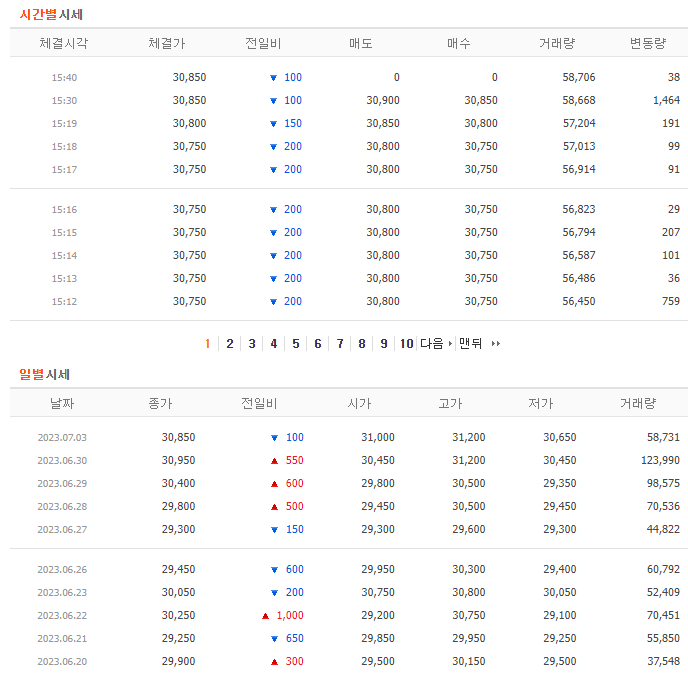This screenshot has width=688, height=675.
Task: Go to page 3 of hourly quotes
Action: click(251, 344)
